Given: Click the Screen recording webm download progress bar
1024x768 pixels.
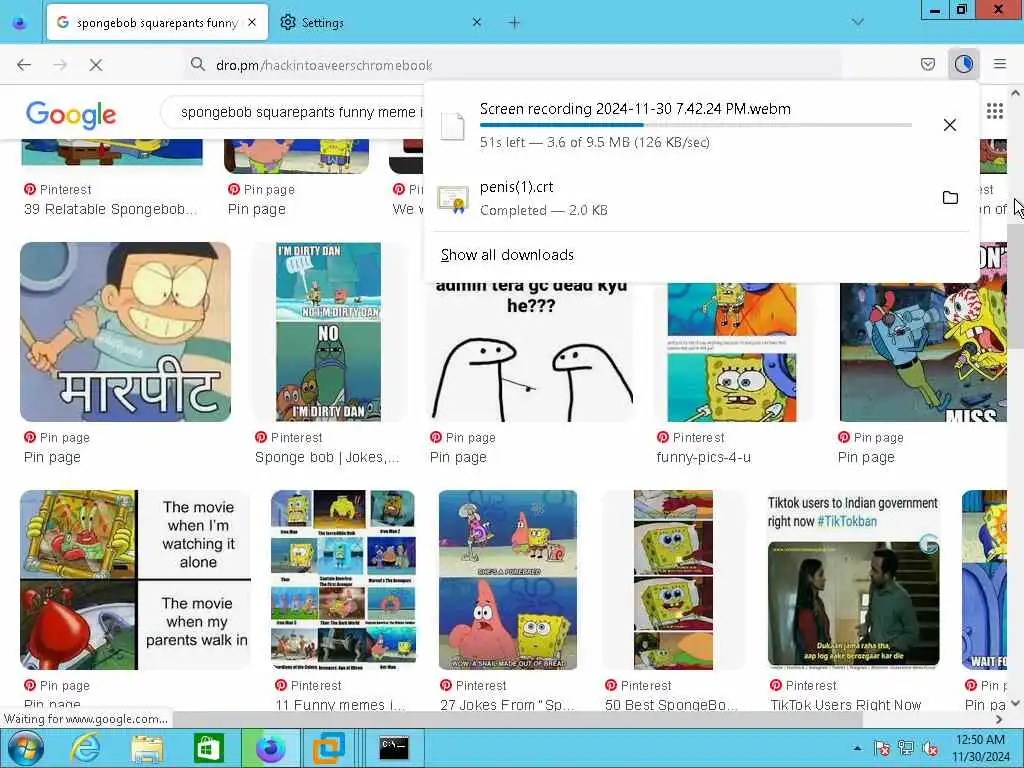Looking at the screenshot, I should click(x=696, y=125).
